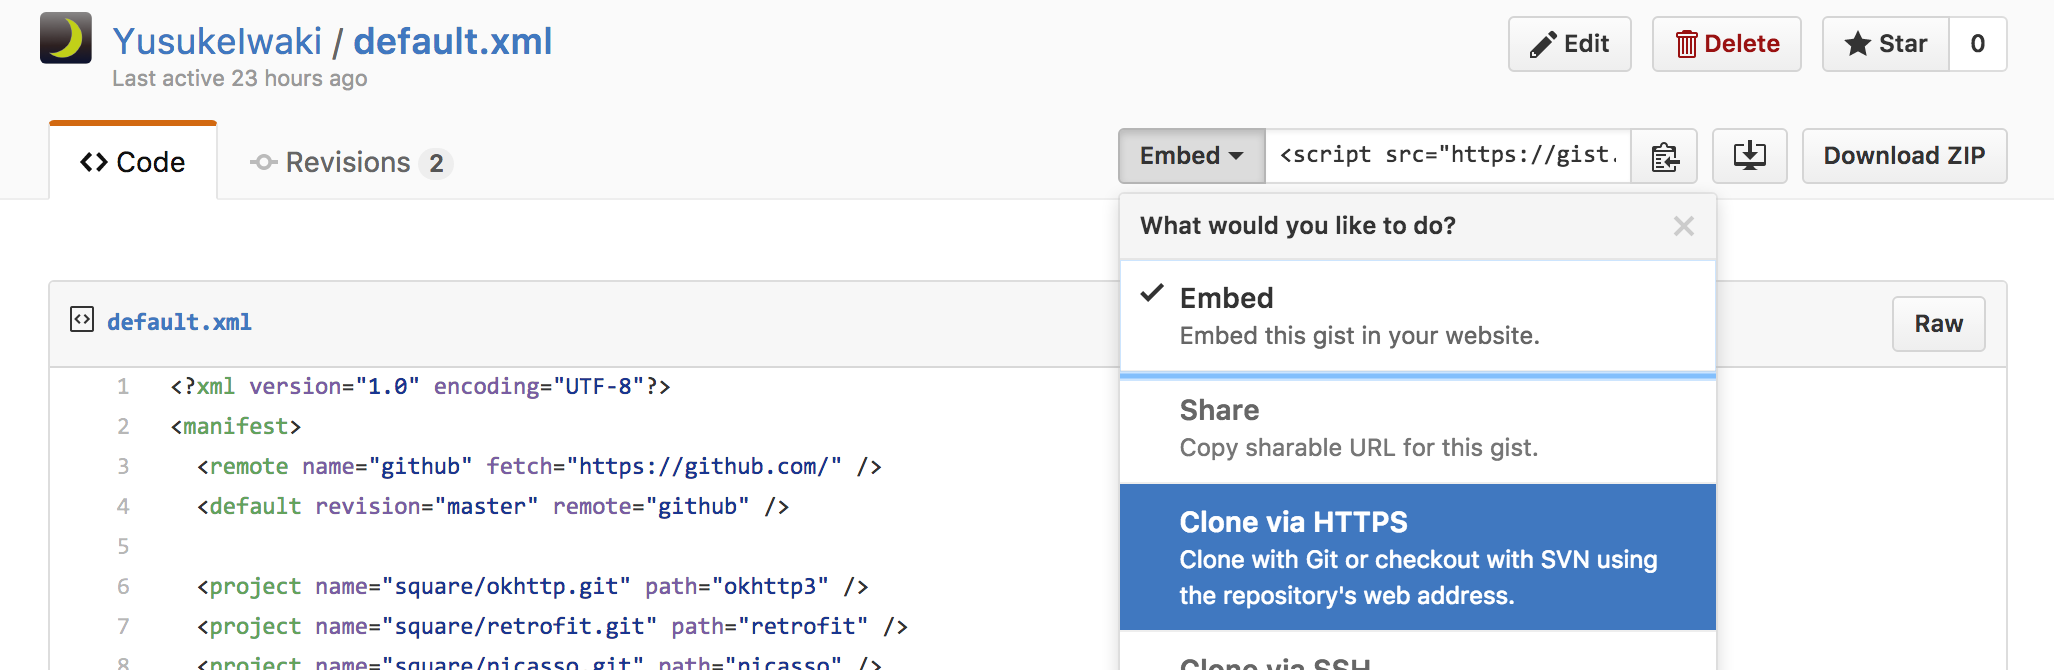Delete this gist with trash button
The width and height of the screenshot is (2054, 670).
click(x=1726, y=44)
